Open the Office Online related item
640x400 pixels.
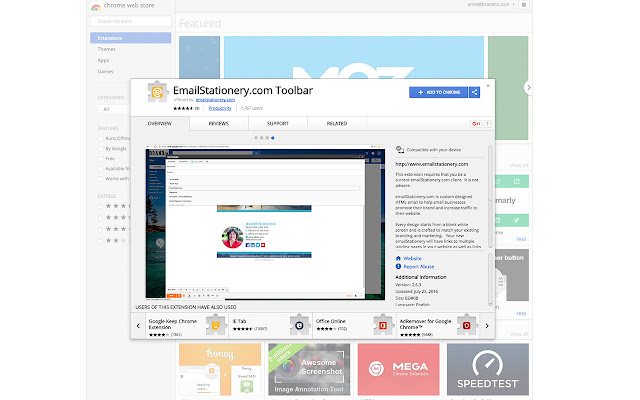[354, 326]
